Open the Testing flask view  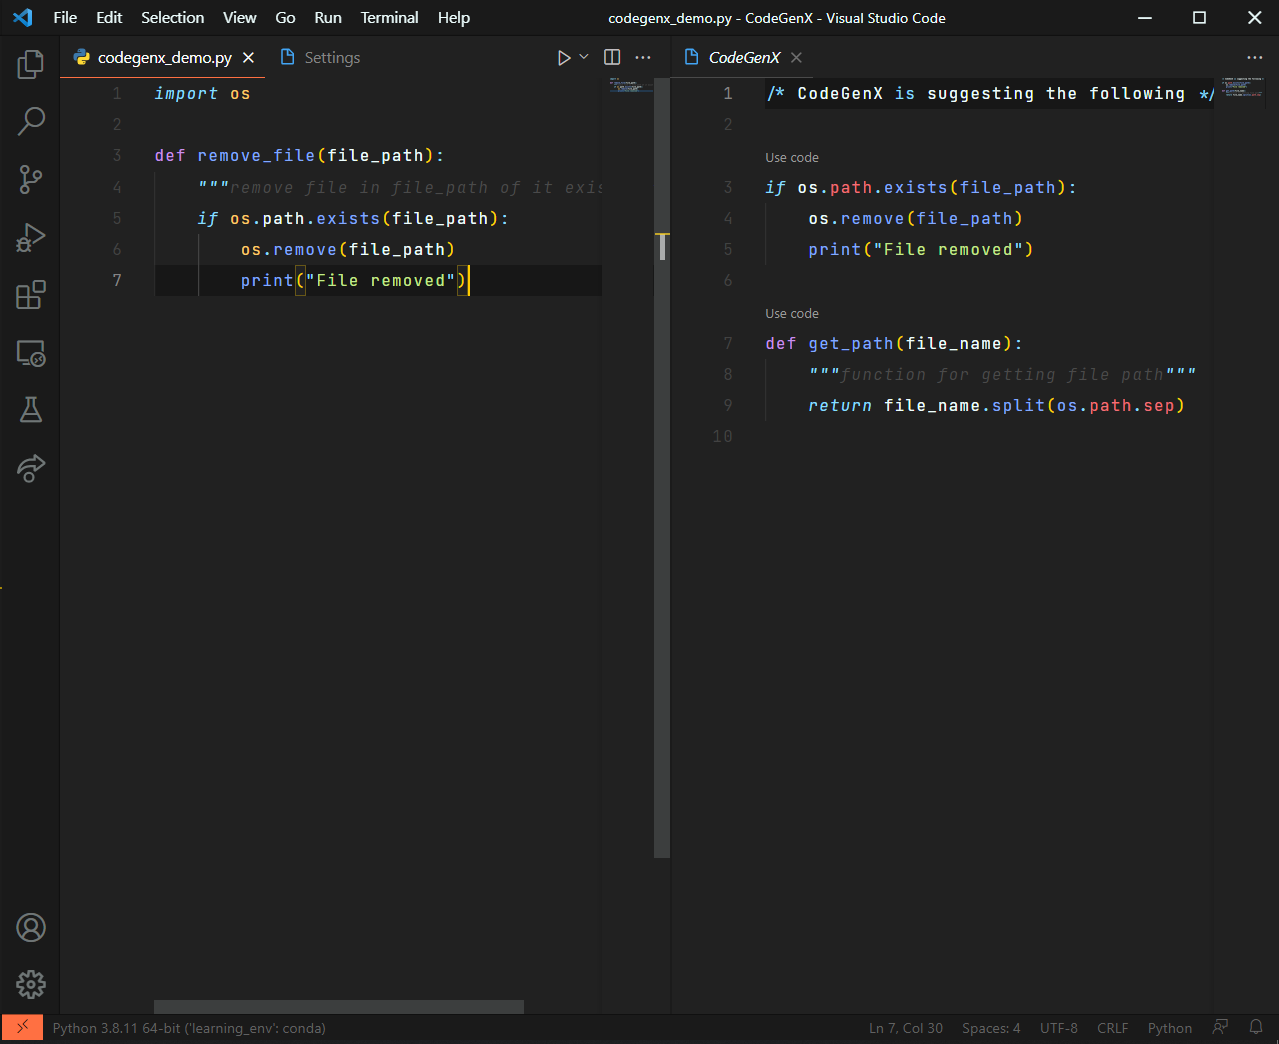[x=31, y=410]
